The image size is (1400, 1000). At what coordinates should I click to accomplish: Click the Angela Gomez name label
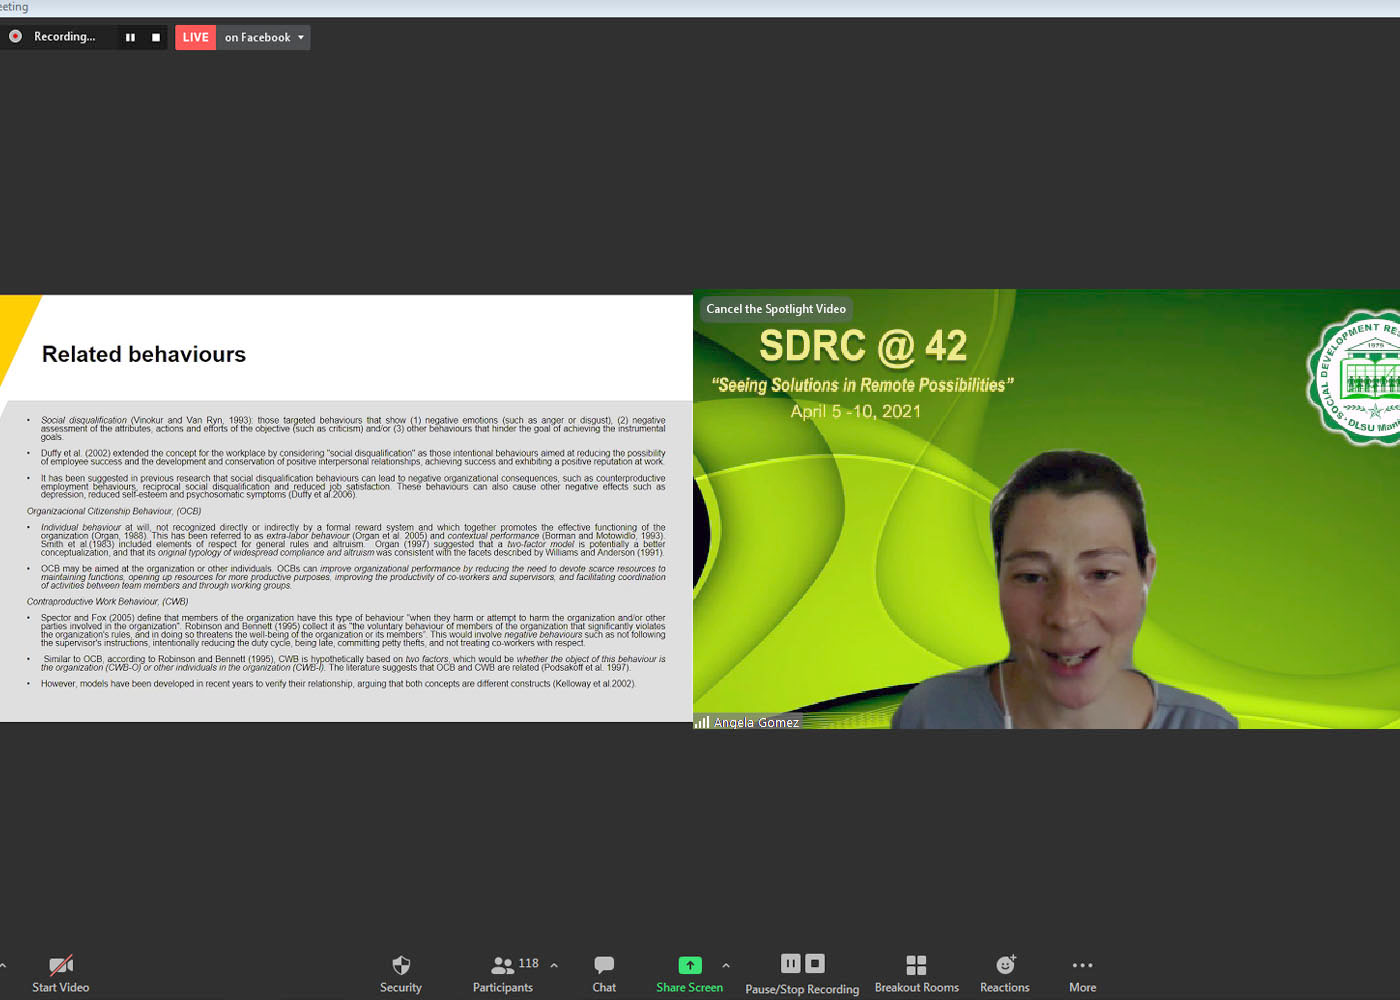[756, 722]
